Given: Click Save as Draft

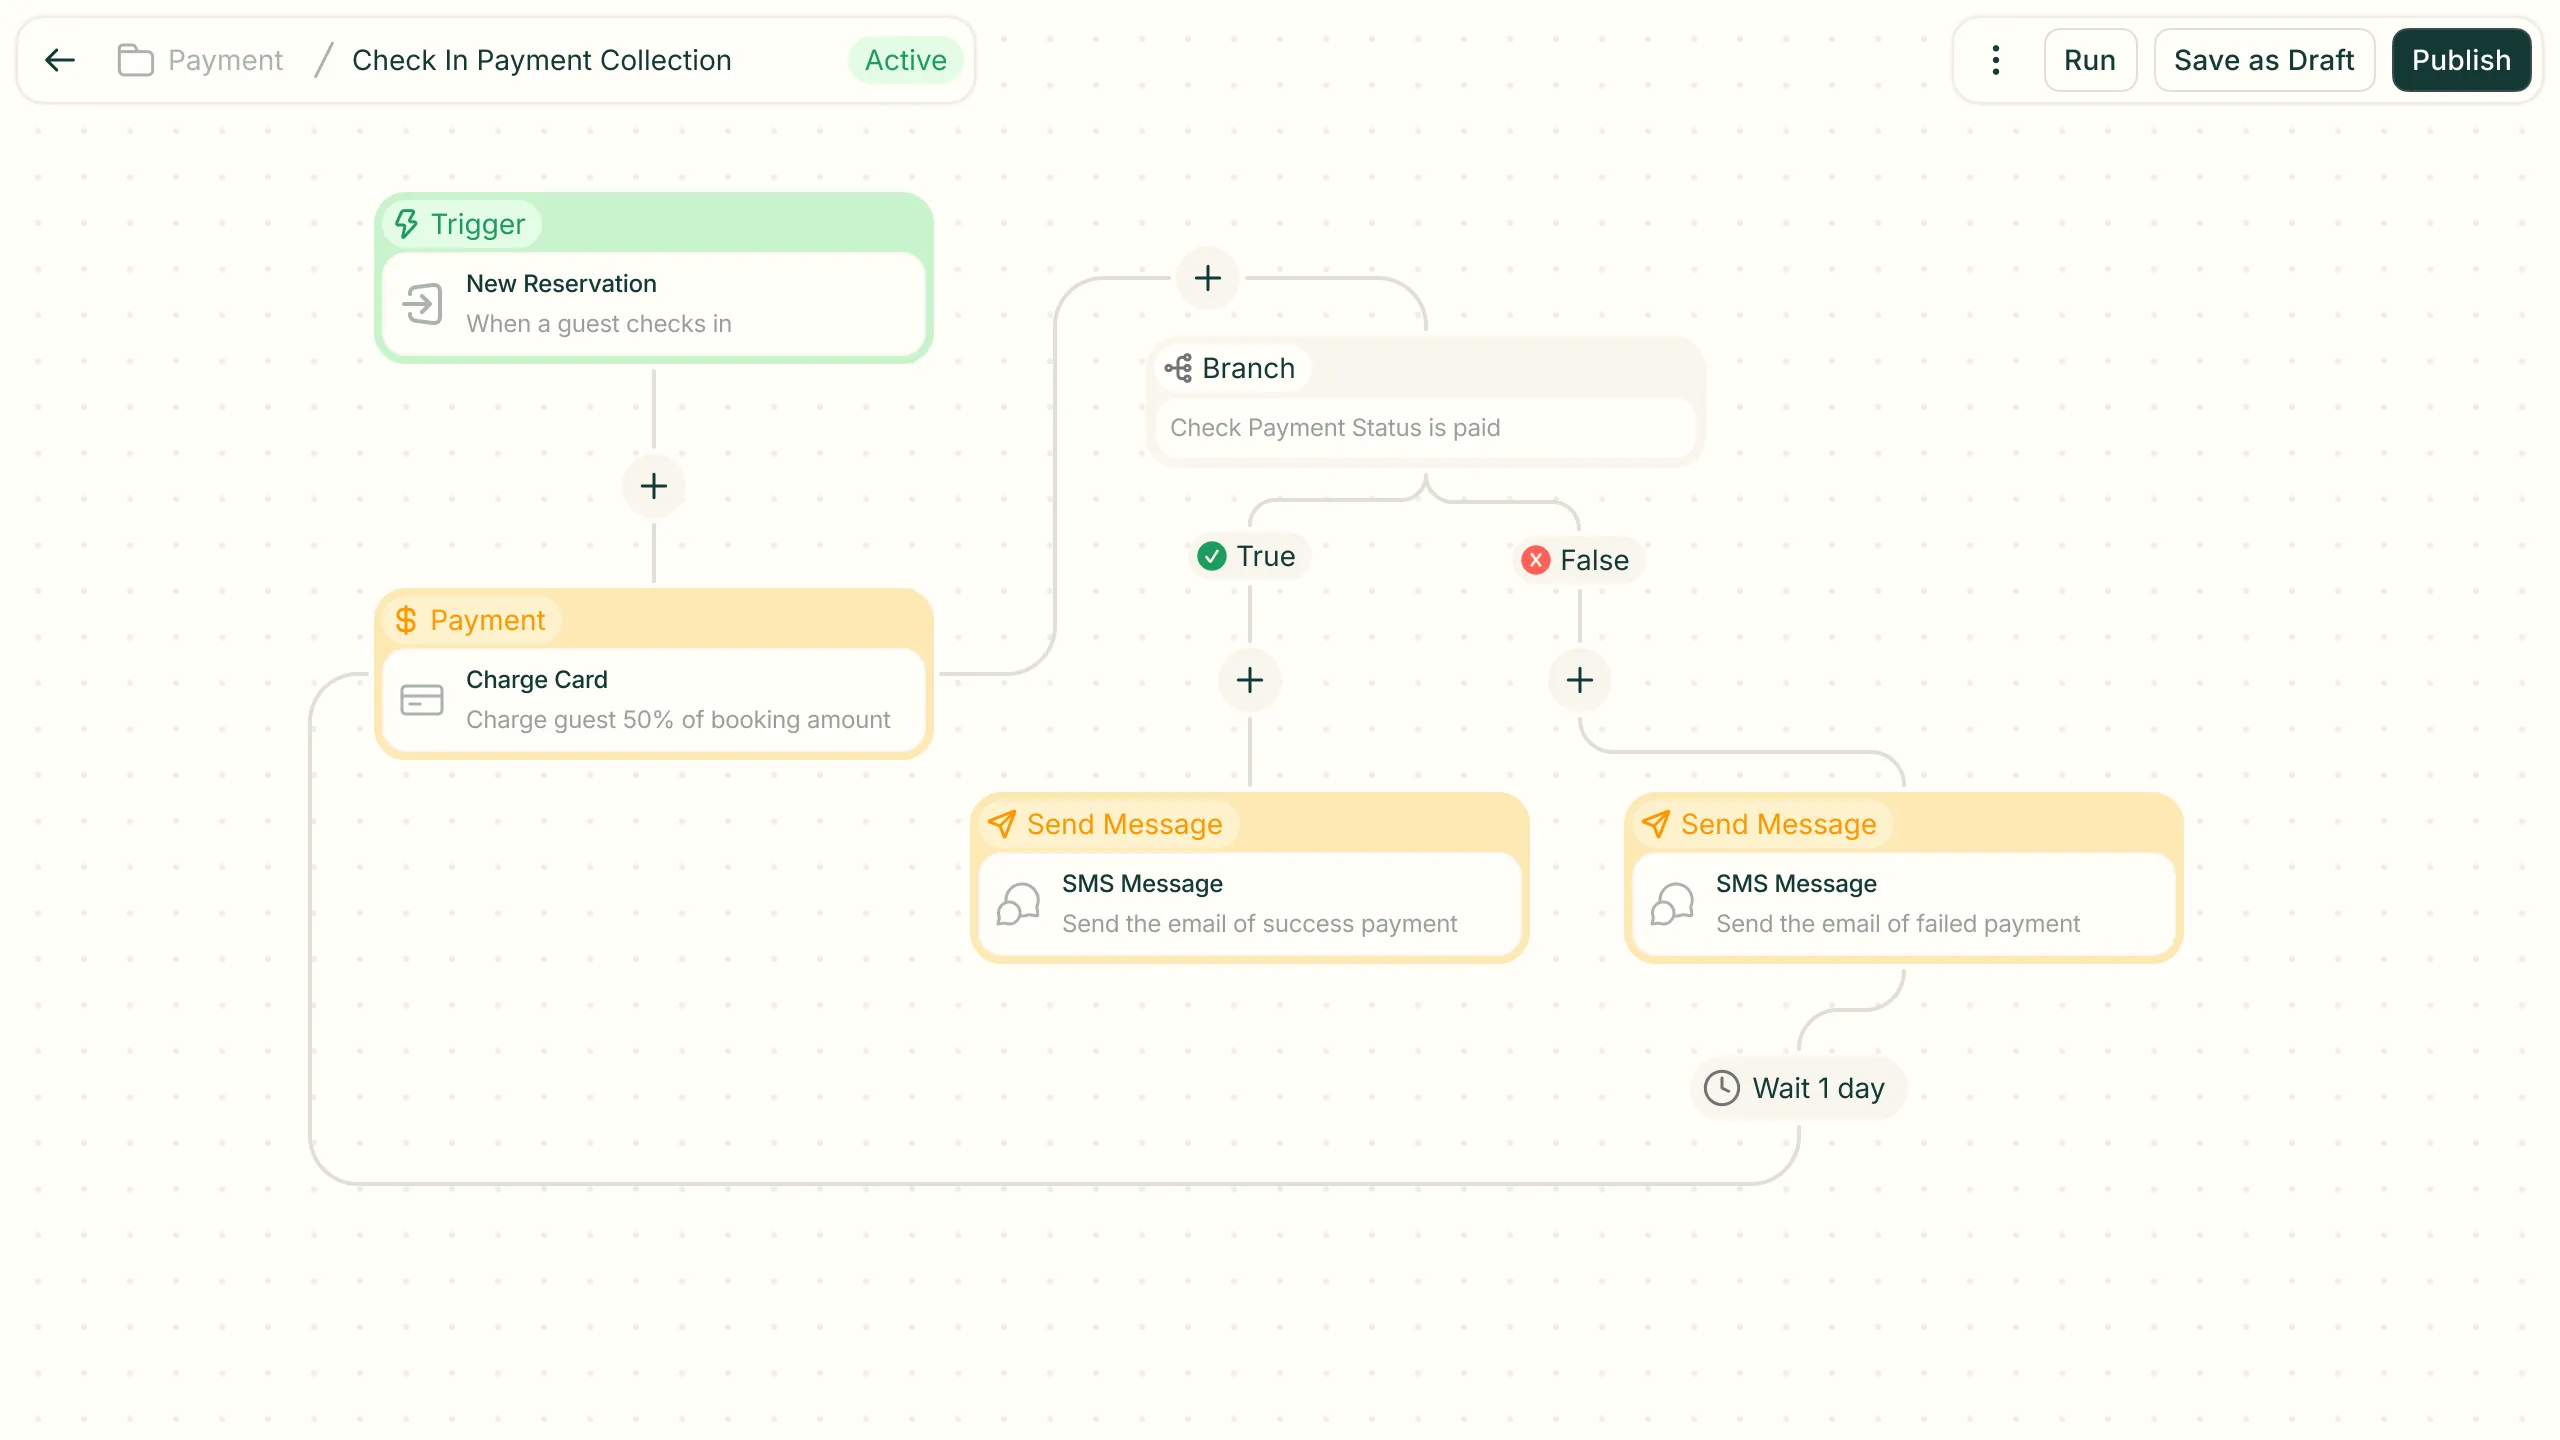Looking at the screenshot, I should [2263, 60].
